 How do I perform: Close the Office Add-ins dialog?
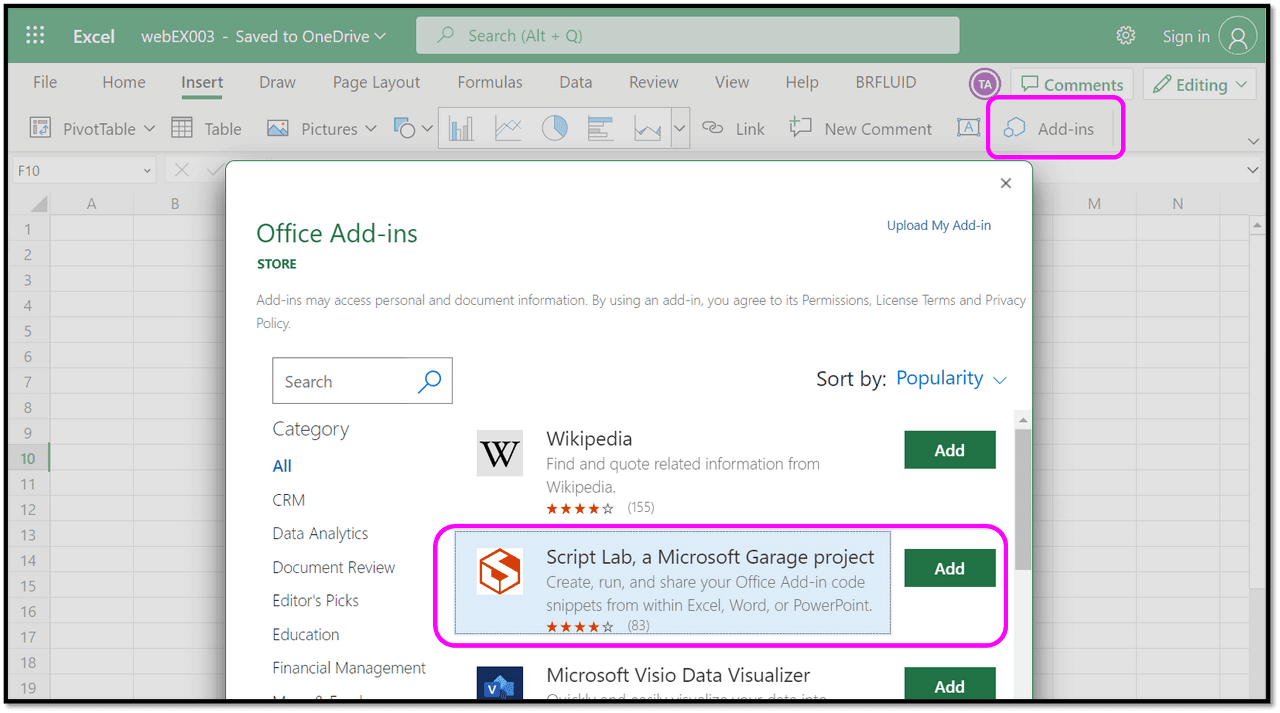[1006, 183]
